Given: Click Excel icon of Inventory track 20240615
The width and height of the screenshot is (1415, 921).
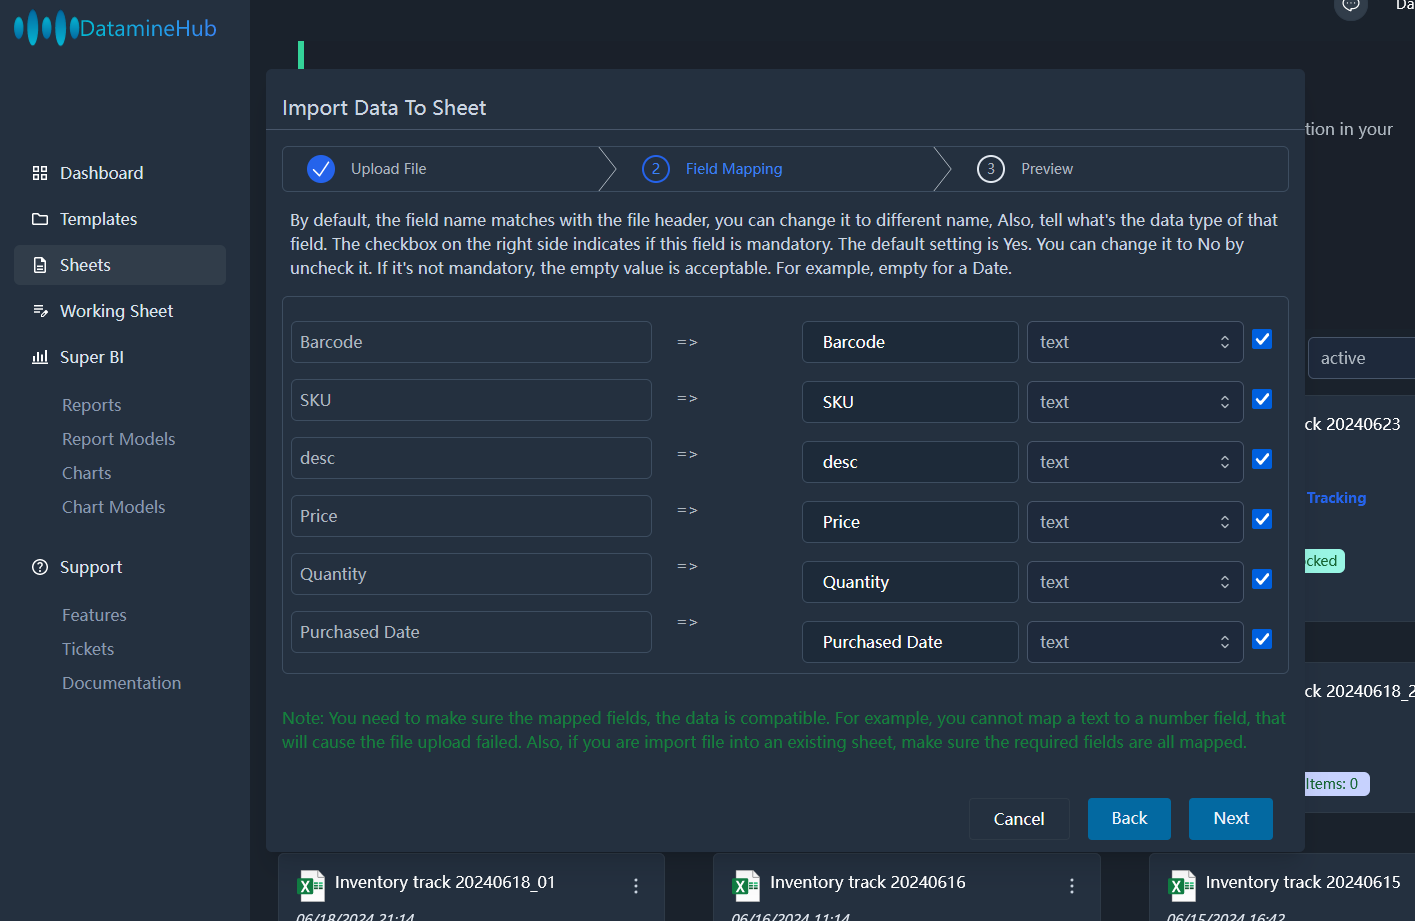Looking at the screenshot, I should coord(1182,886).
